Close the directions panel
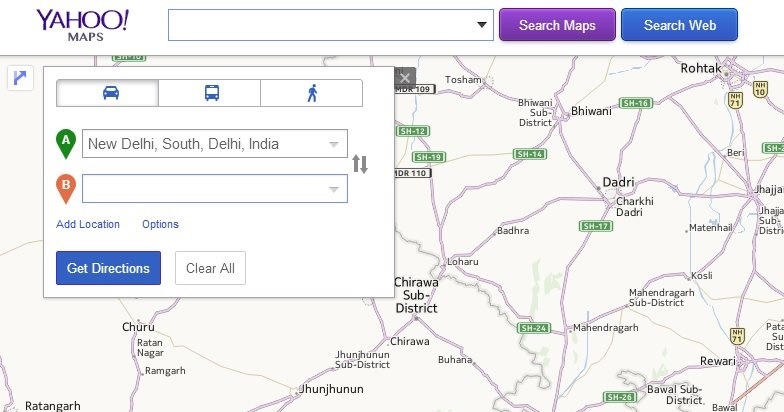 (404, 77)
